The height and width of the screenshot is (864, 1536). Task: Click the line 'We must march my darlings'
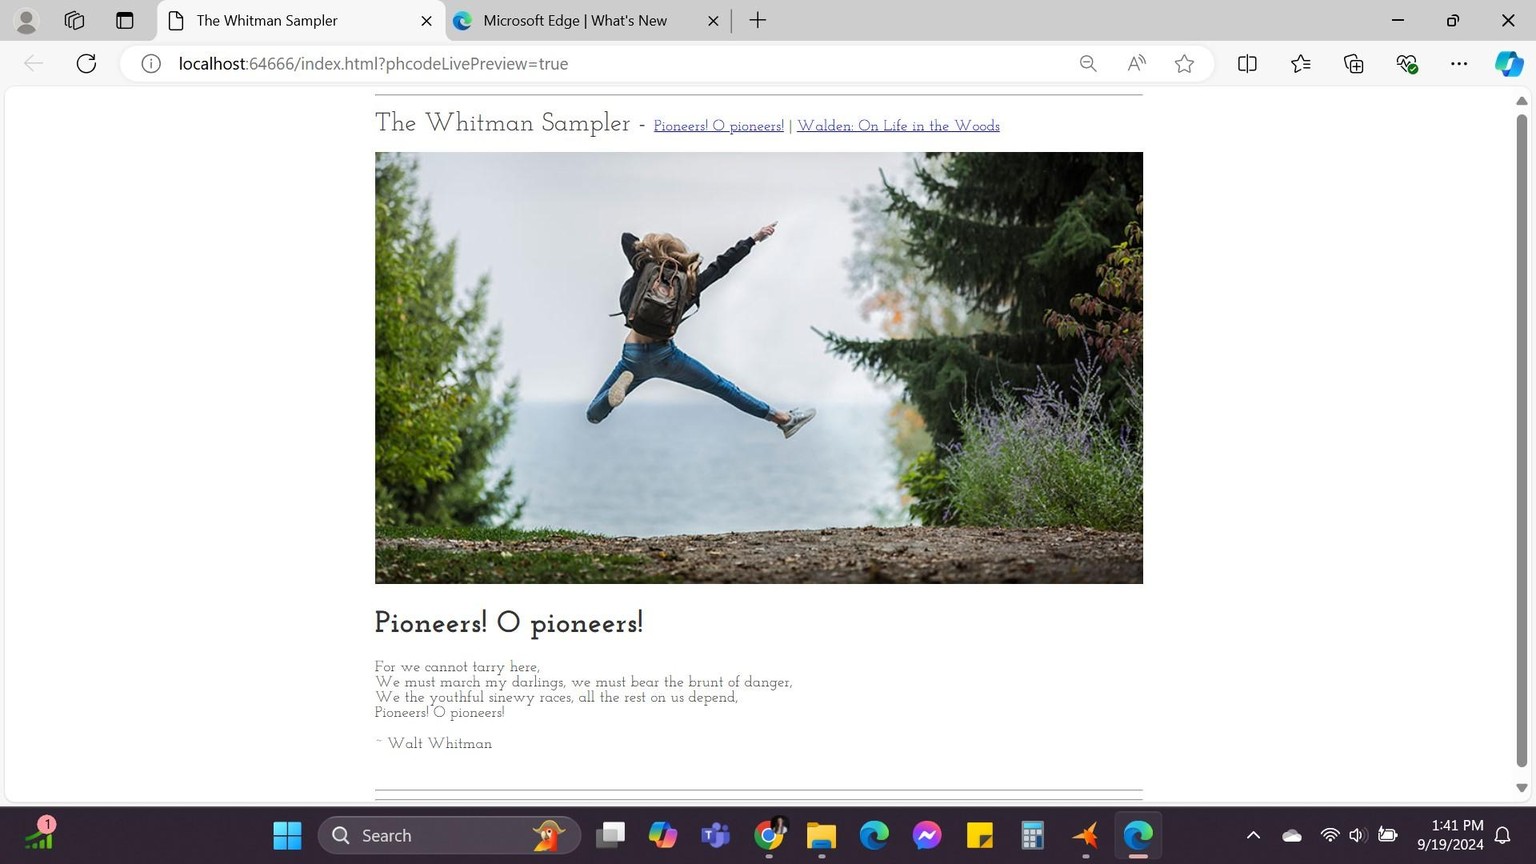point(583,682)
